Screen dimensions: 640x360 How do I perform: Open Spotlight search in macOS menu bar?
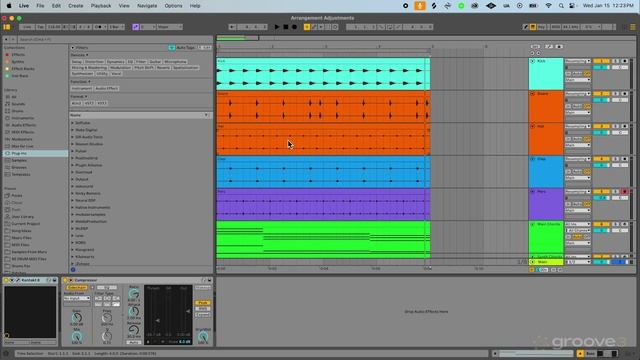coord(561,6)
